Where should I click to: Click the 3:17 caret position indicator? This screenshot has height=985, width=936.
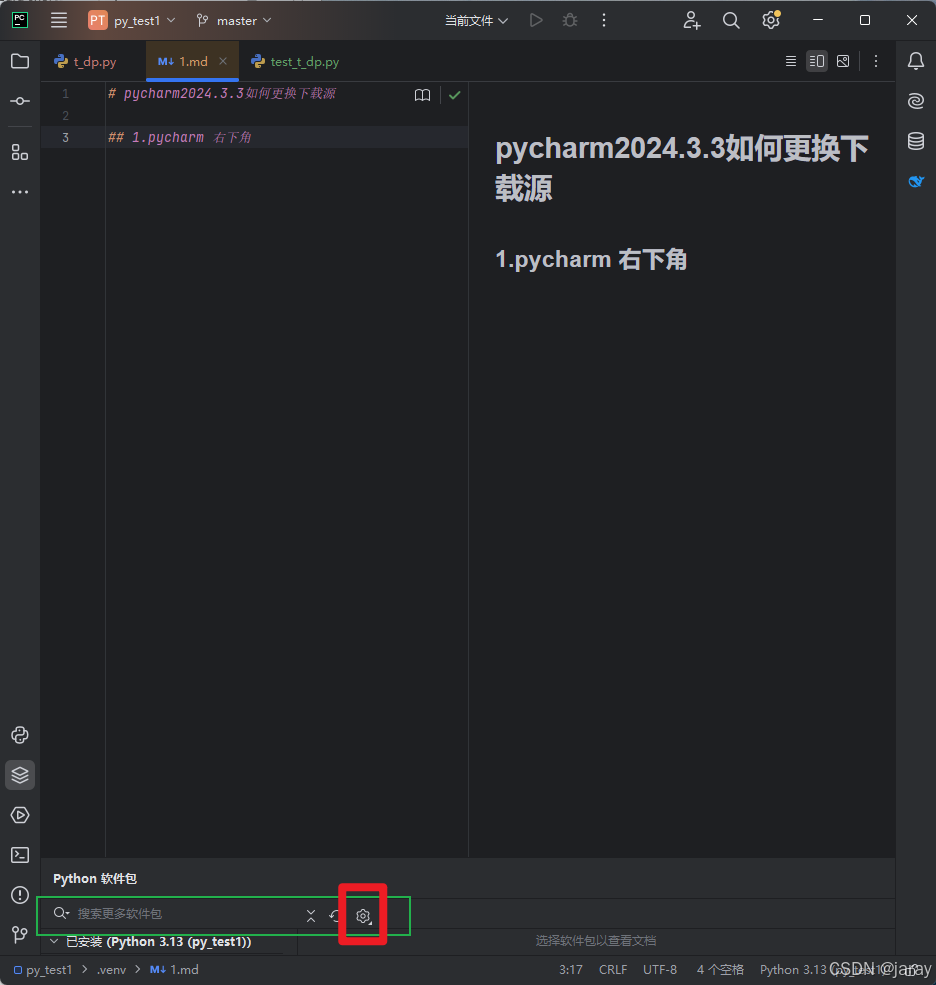point(570,970)
